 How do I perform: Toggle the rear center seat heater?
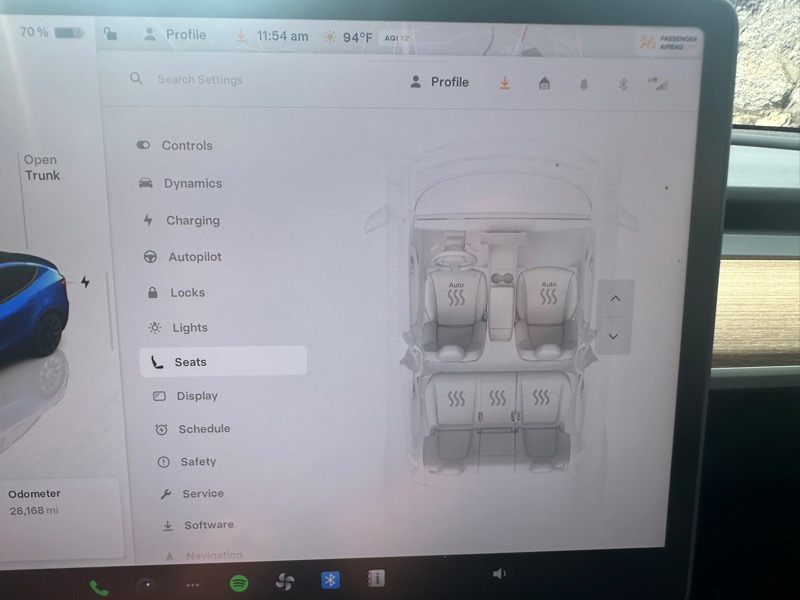[x=498, y=399]
